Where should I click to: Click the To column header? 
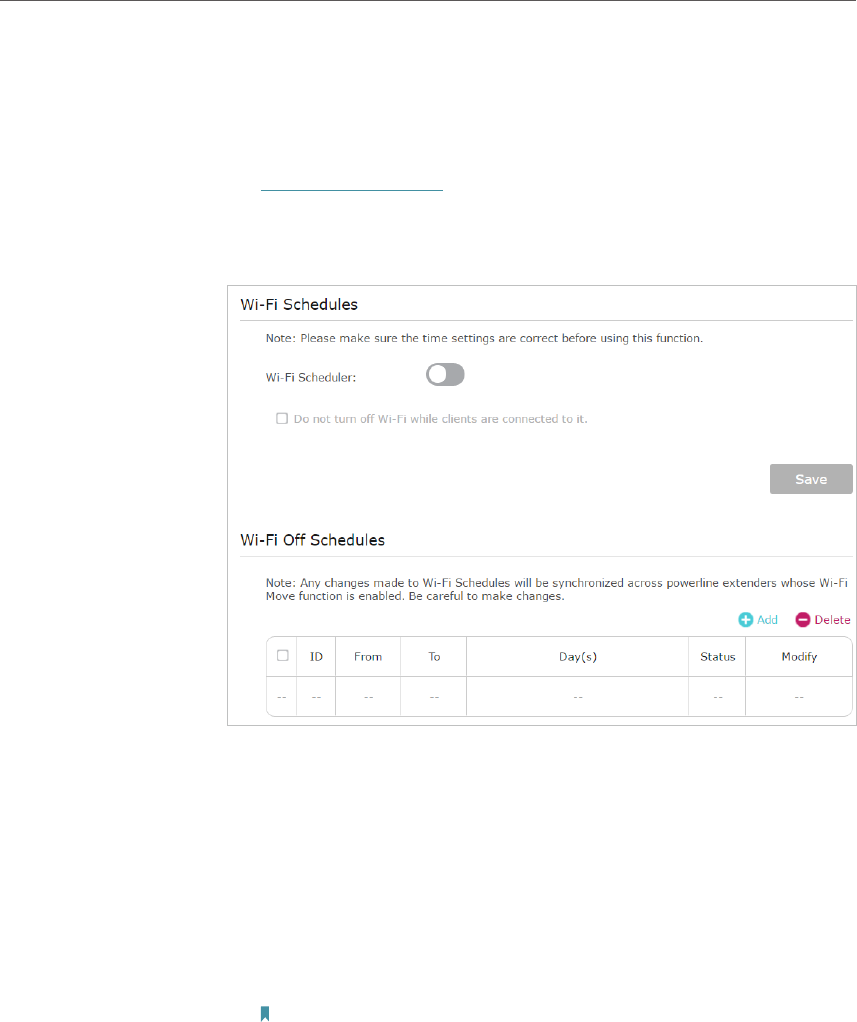point(434,657)
